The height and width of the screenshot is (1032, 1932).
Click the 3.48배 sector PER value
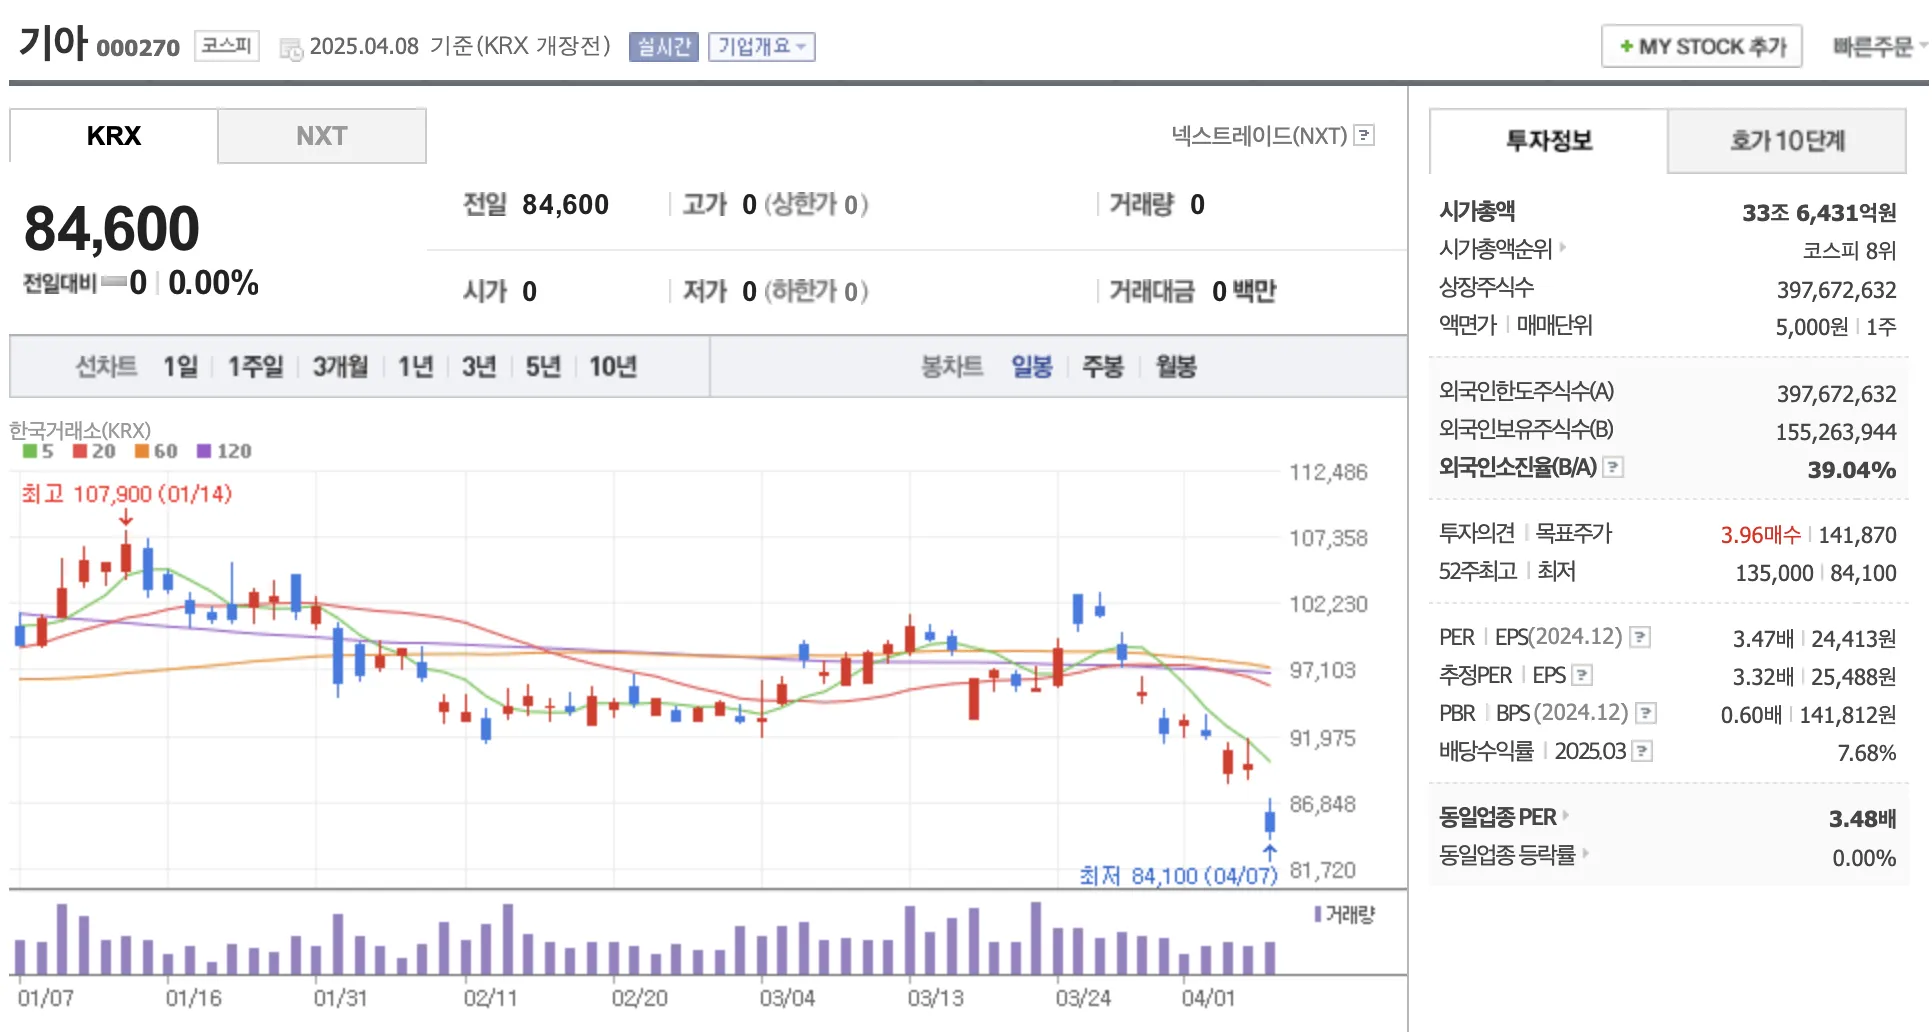coord(1862,819)
